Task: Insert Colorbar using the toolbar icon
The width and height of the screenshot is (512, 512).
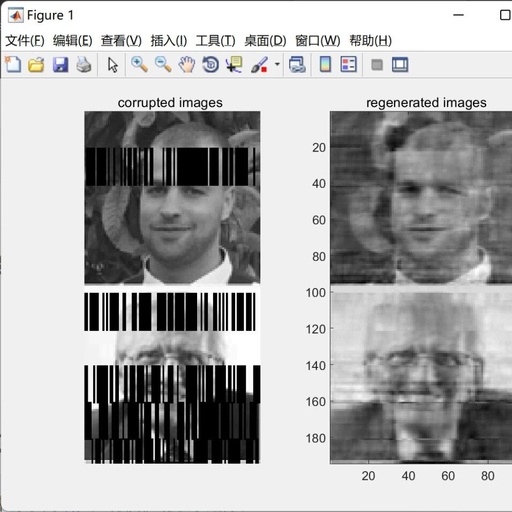Action: 325,64
